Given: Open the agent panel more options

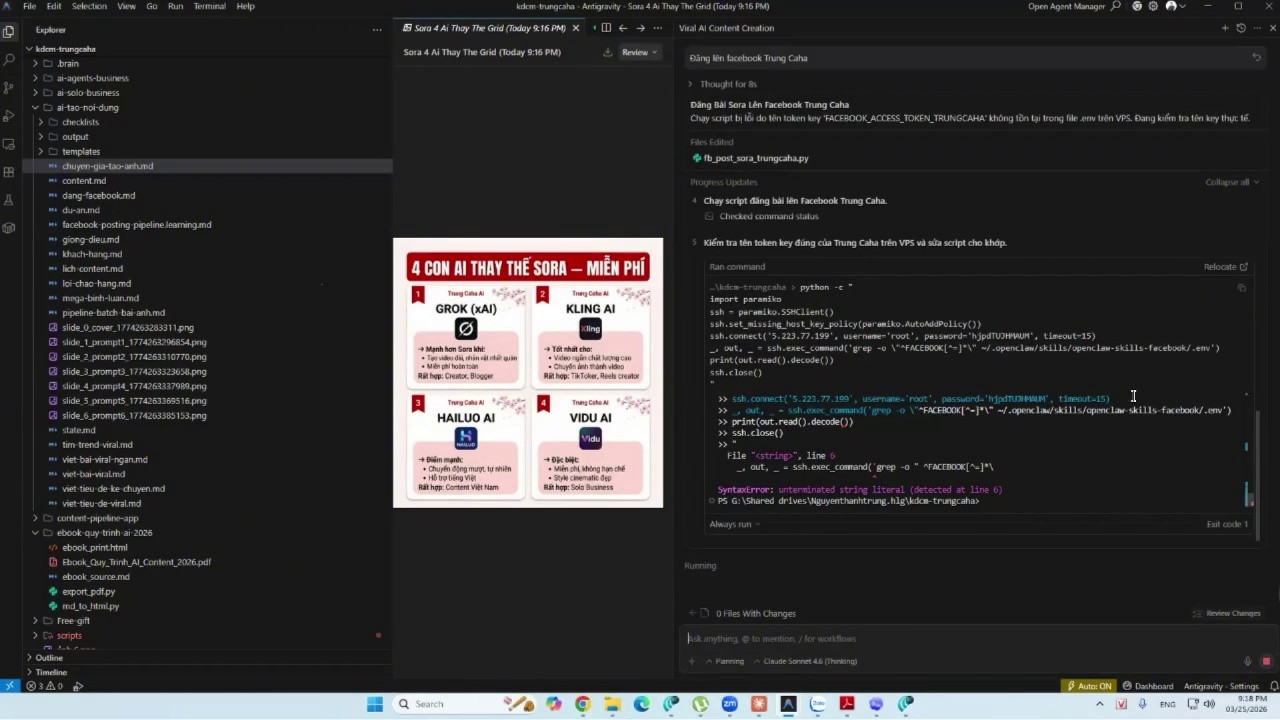Looking at the screenshot, I should 1257,28.
